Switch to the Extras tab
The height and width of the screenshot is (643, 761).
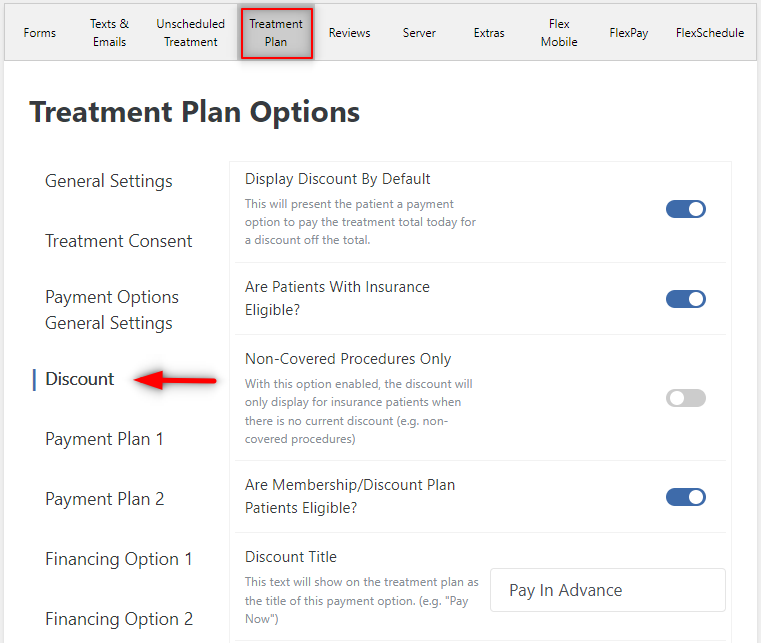(x=489, y=33)
